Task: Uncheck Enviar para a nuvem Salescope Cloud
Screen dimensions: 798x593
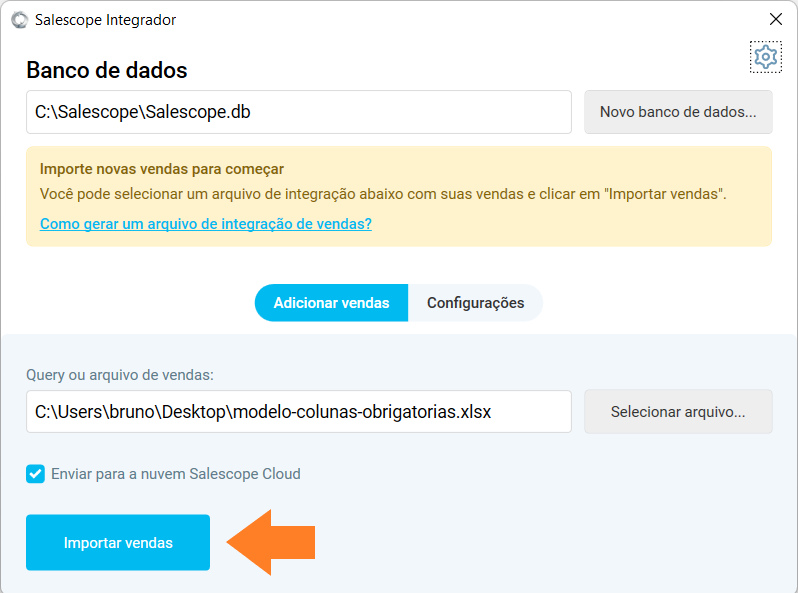Action: point(35,474)
